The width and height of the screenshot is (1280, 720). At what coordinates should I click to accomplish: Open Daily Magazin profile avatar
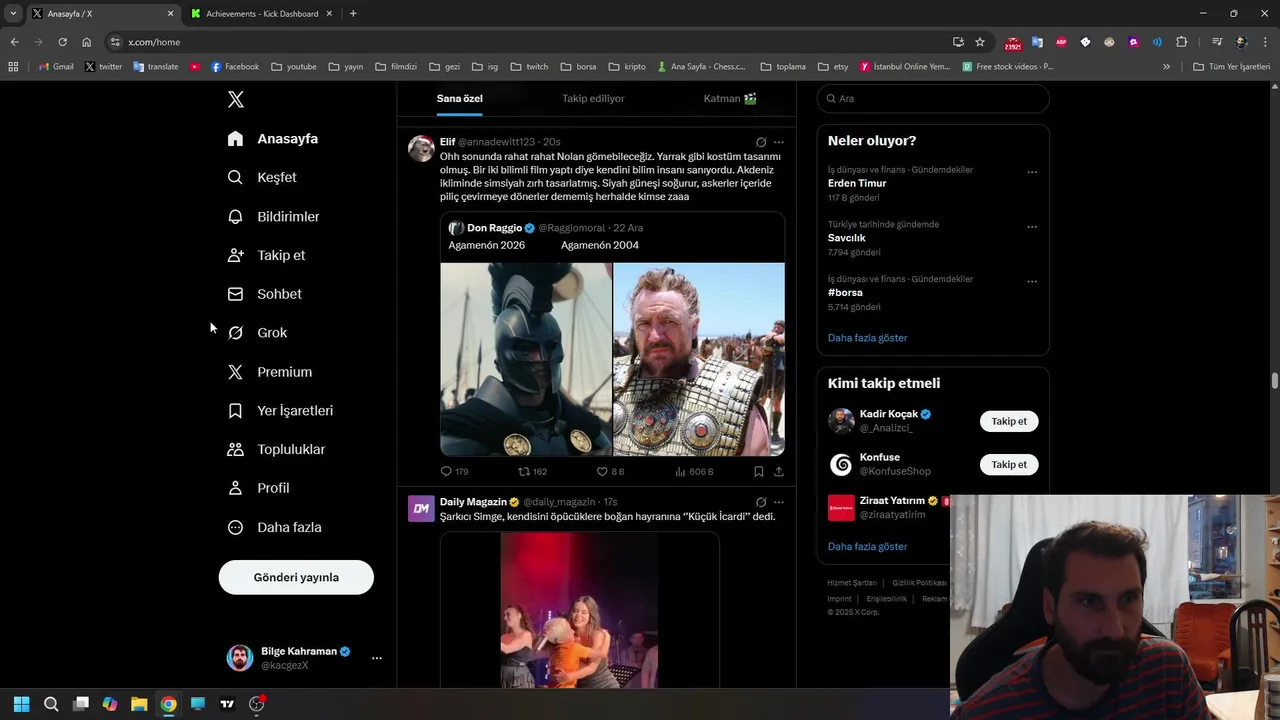click(421, 509)
